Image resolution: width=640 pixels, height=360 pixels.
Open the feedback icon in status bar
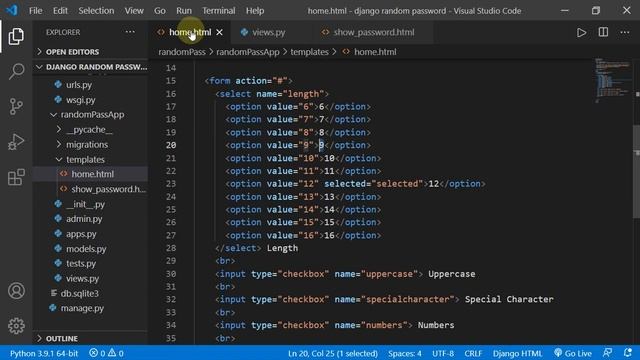[x=607, y=353]
